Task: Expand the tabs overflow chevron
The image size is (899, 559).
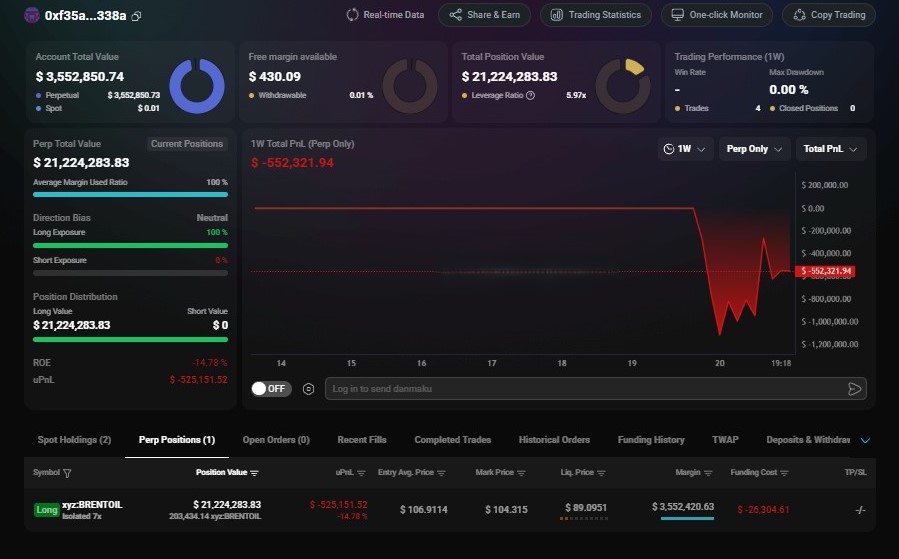Action: 865,440
